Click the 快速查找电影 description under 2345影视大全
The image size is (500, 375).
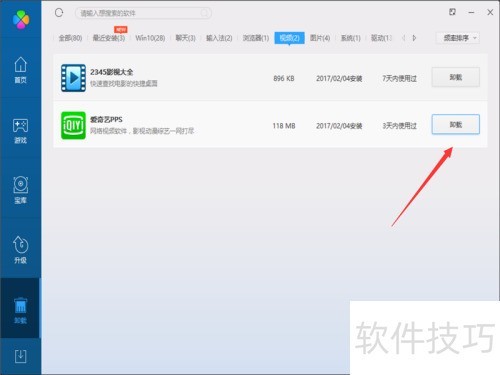124,84
